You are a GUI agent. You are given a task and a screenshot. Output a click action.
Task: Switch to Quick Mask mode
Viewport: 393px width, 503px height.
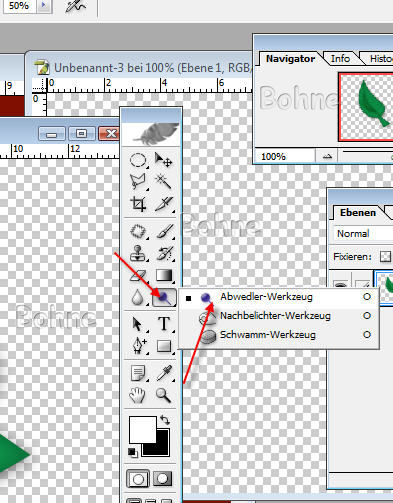(163, 479)
